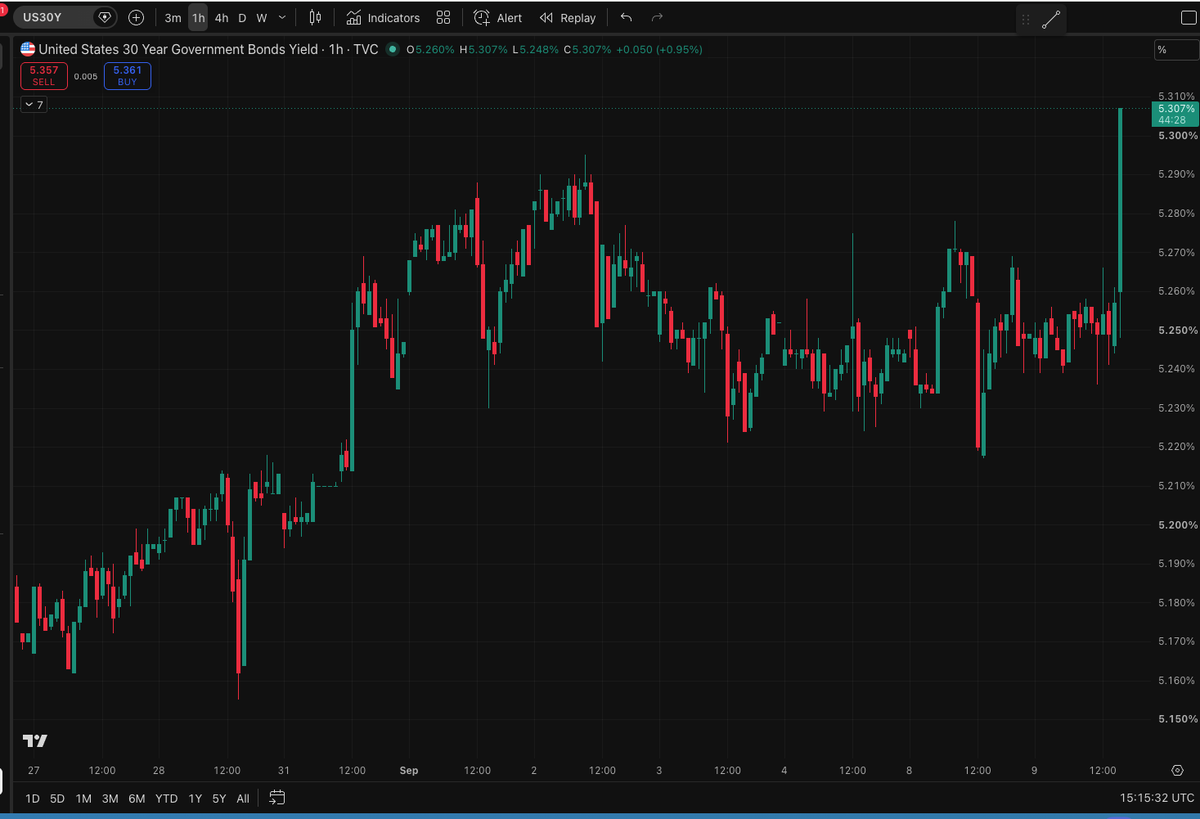Set range to 1Y
Image resolution: width=1200 pixels, height=819 pixels.
195,798
